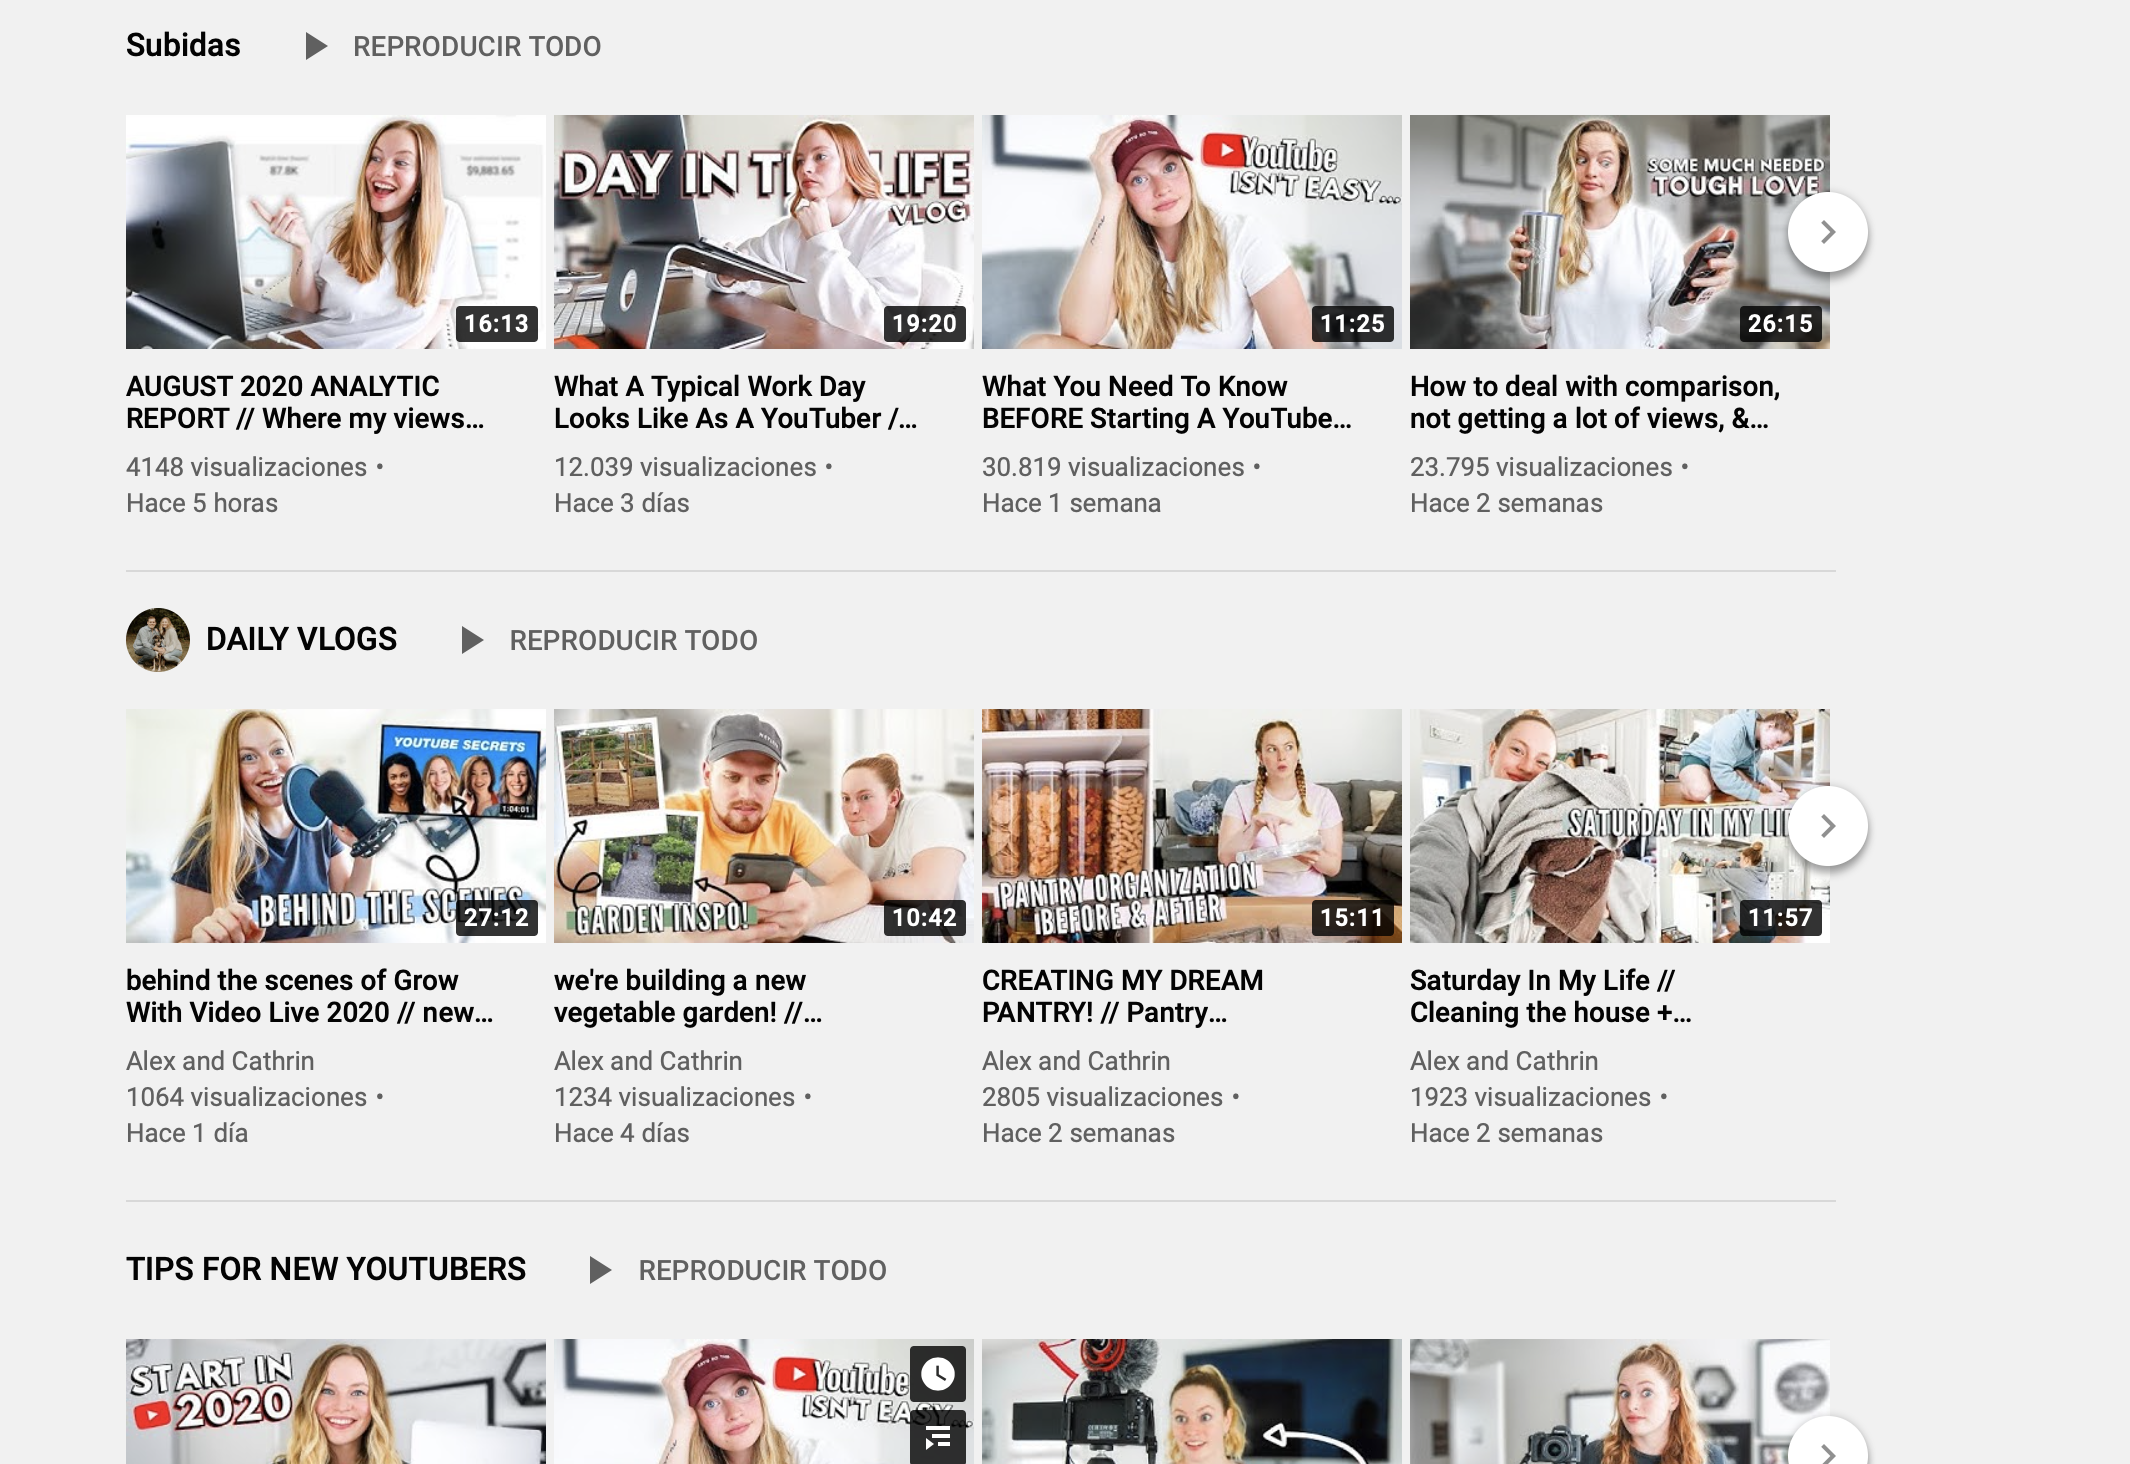Open Alex and Cathrin channel under vegetable garden video
This screenshot has height=1464, width=2130.
point(648,1061)
